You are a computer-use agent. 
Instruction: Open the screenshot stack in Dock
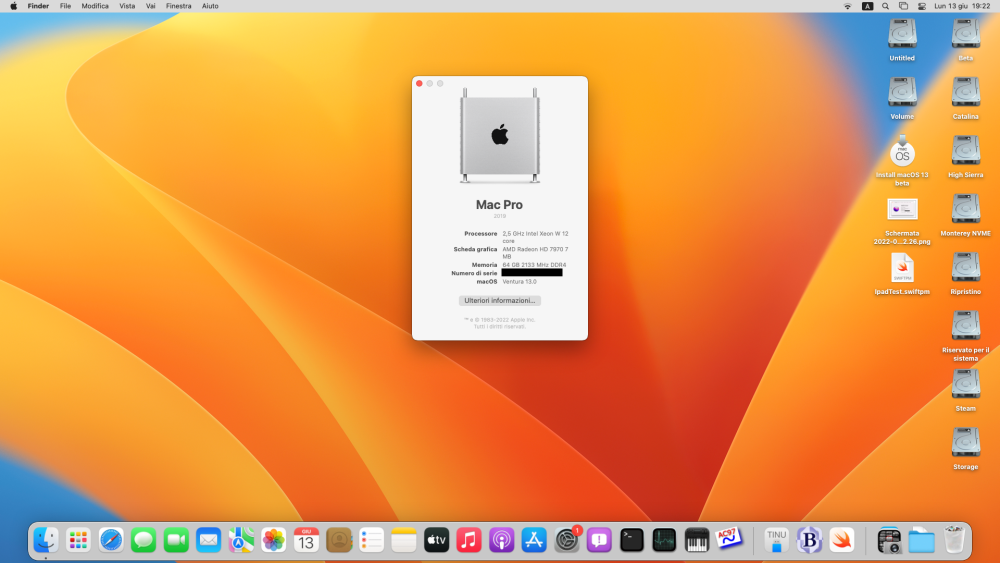[889, 541]
